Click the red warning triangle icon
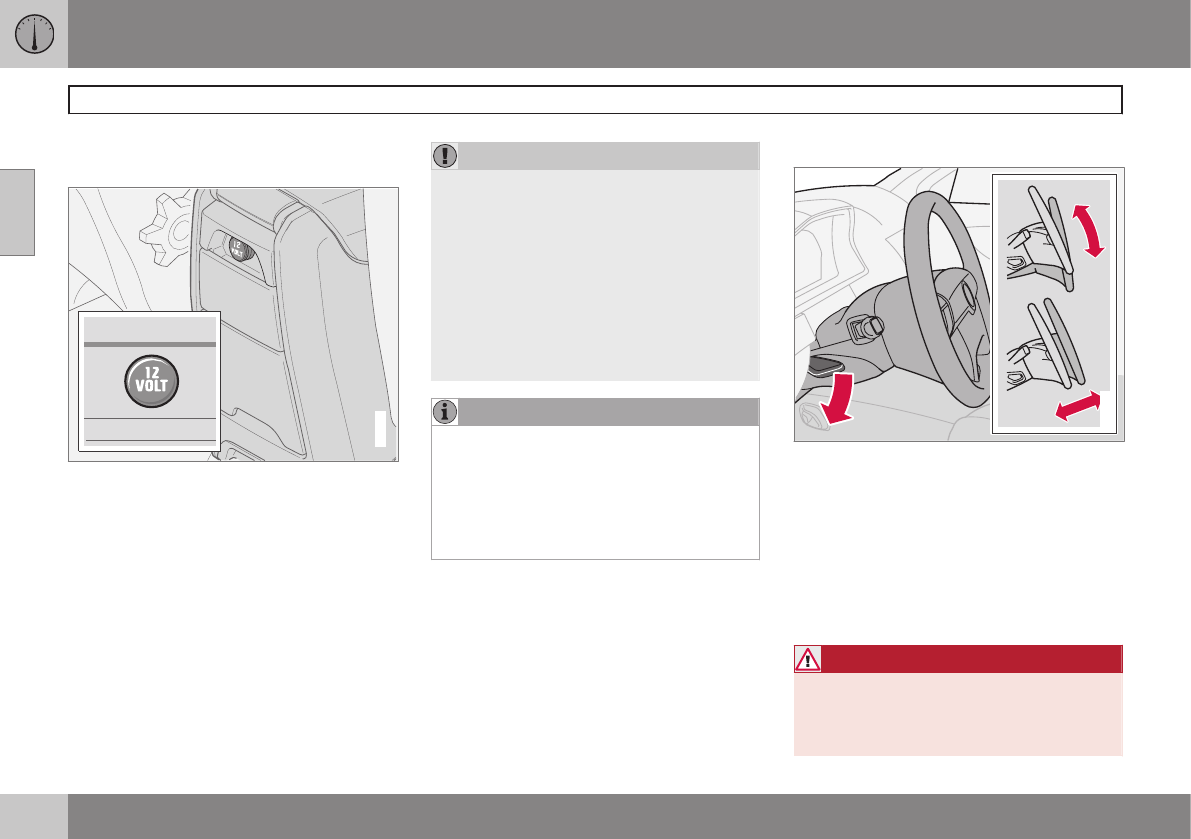This screenshot has width=1191, height=839. 807,659
